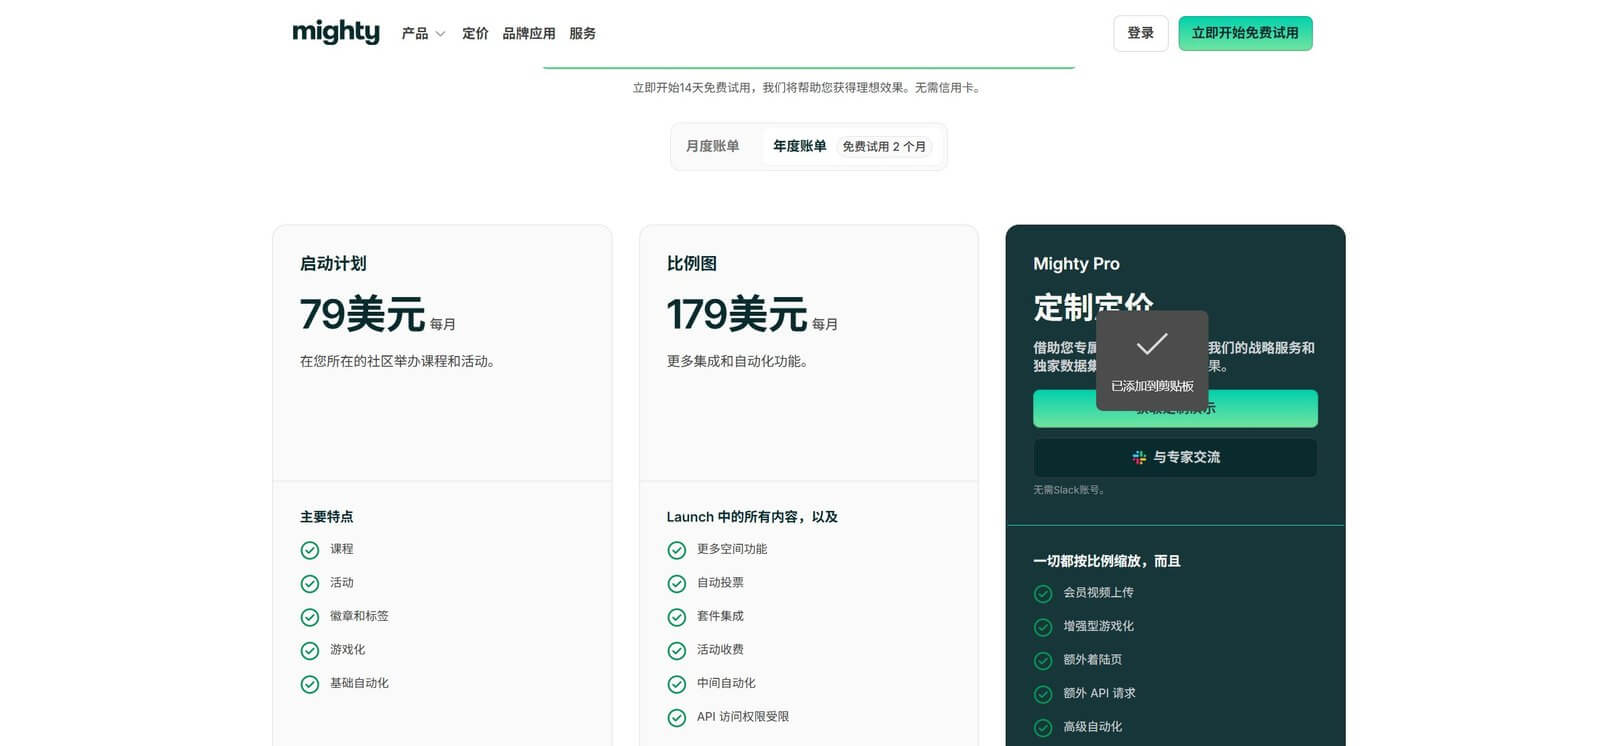Click the 免费试用 2 个月 badge
This screenshot has height=746, width=1600.
884,147
